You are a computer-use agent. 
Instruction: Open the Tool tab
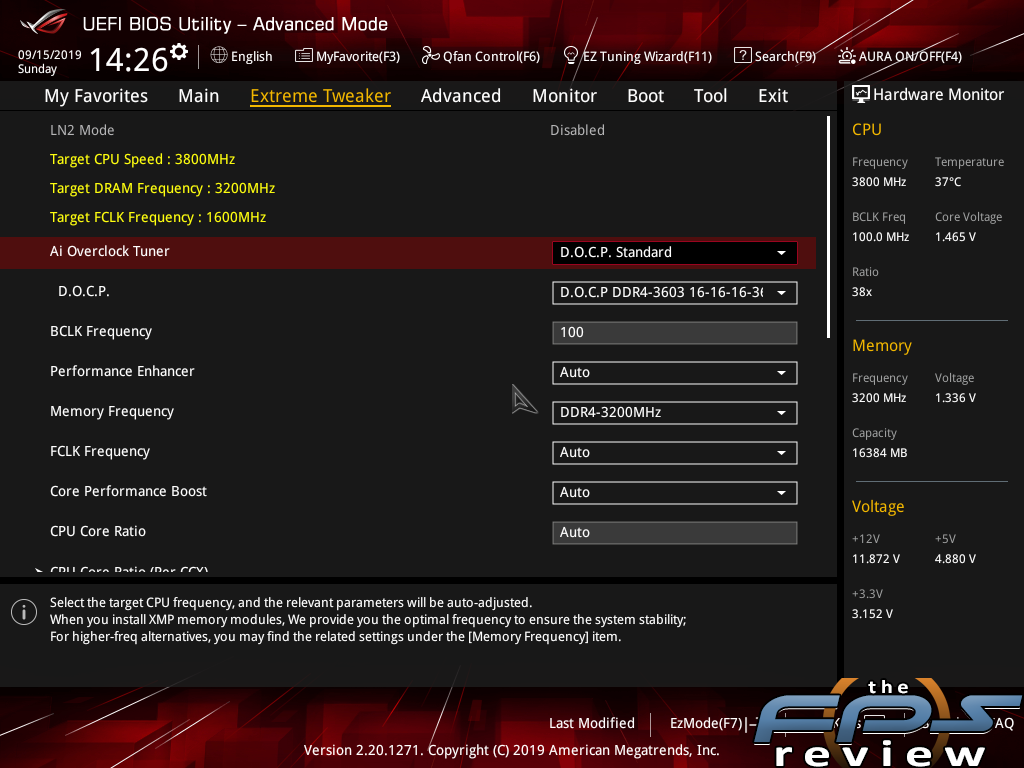pos(710,95)
